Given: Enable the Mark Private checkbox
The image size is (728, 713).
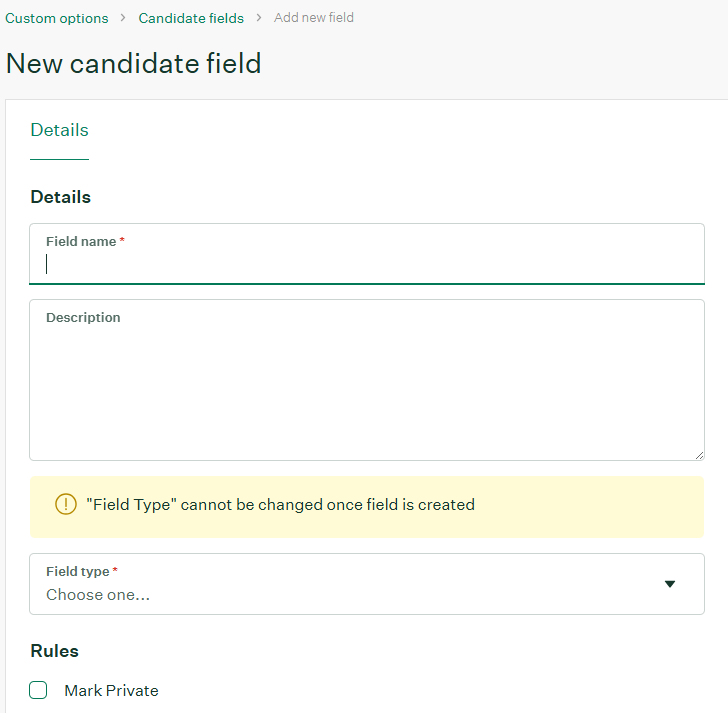Looking at the screenshot, I should [38, 690].
